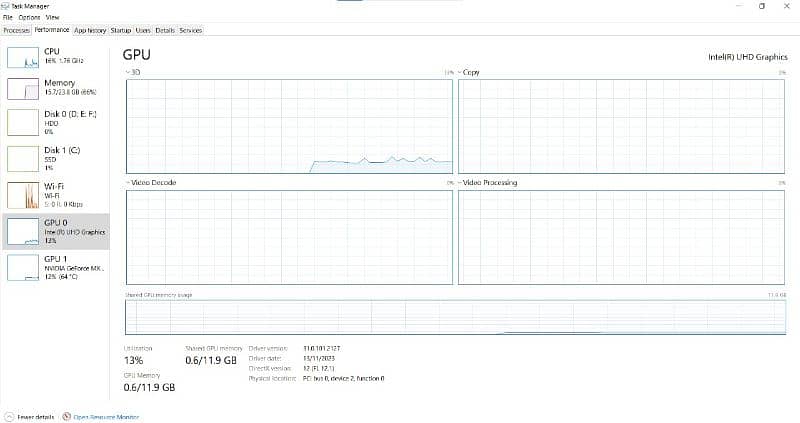Click the Fewer details arrow icon
Screen dimensions: 800x423
click(9, 416)
